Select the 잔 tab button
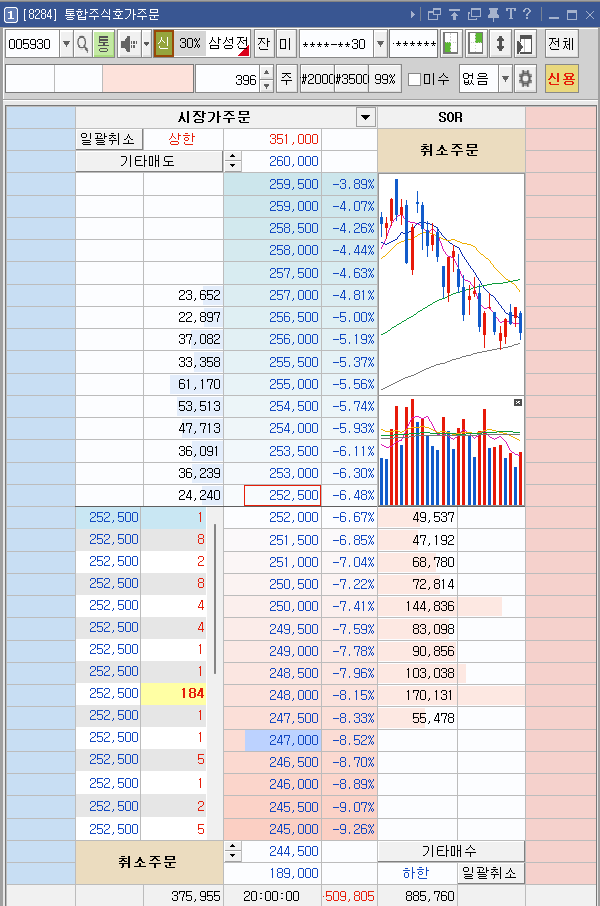The height and width of the screenshot is (906, 600). click(x=264, y=44)
